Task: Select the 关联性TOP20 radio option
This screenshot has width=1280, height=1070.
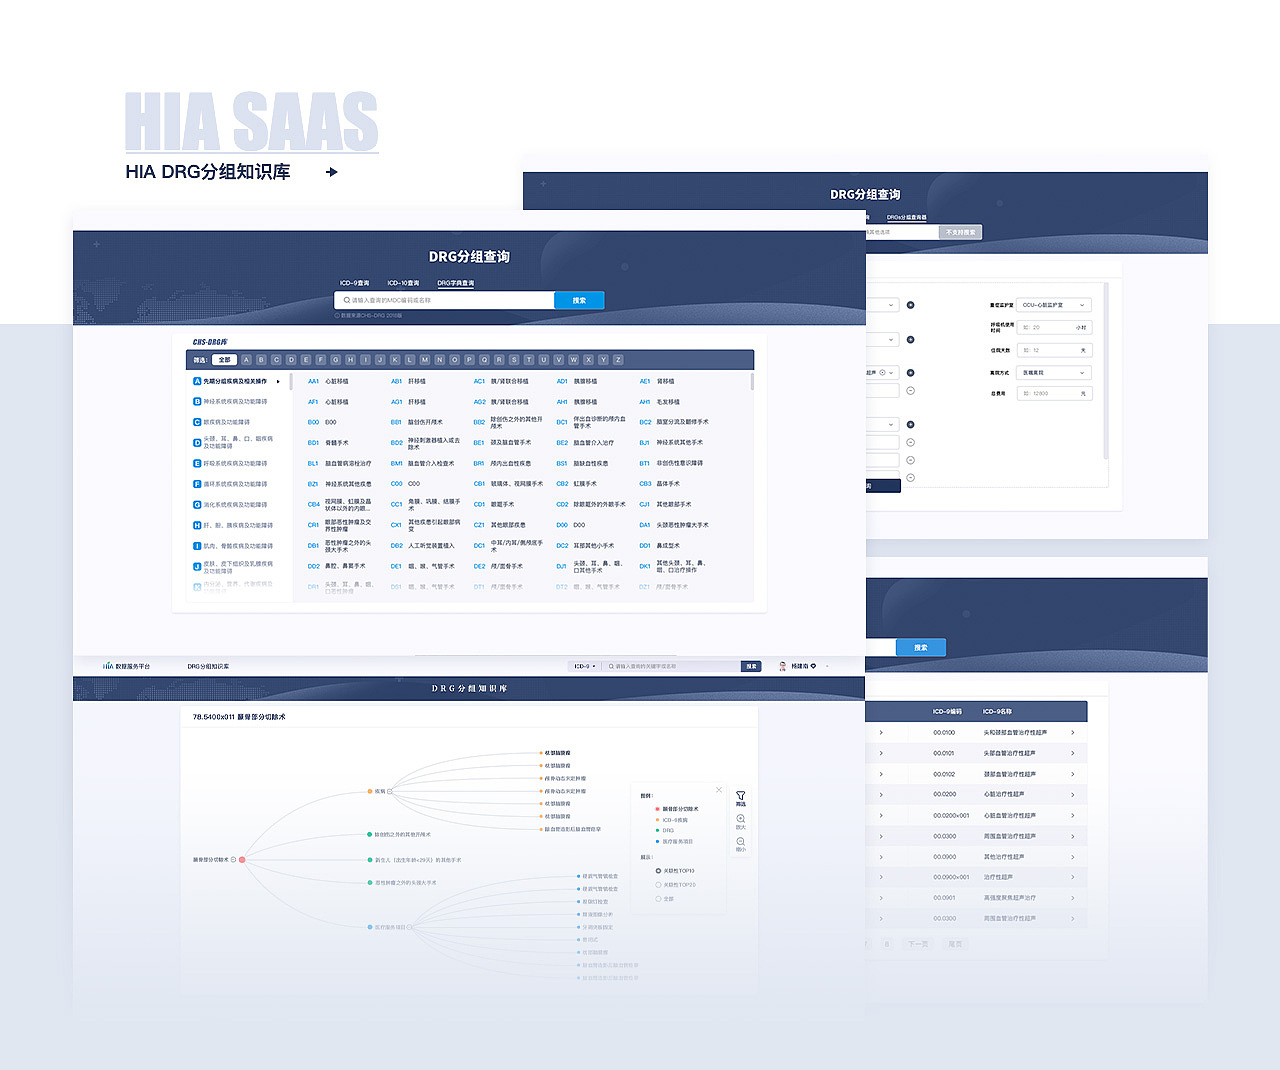Action: tap(659, 884)
